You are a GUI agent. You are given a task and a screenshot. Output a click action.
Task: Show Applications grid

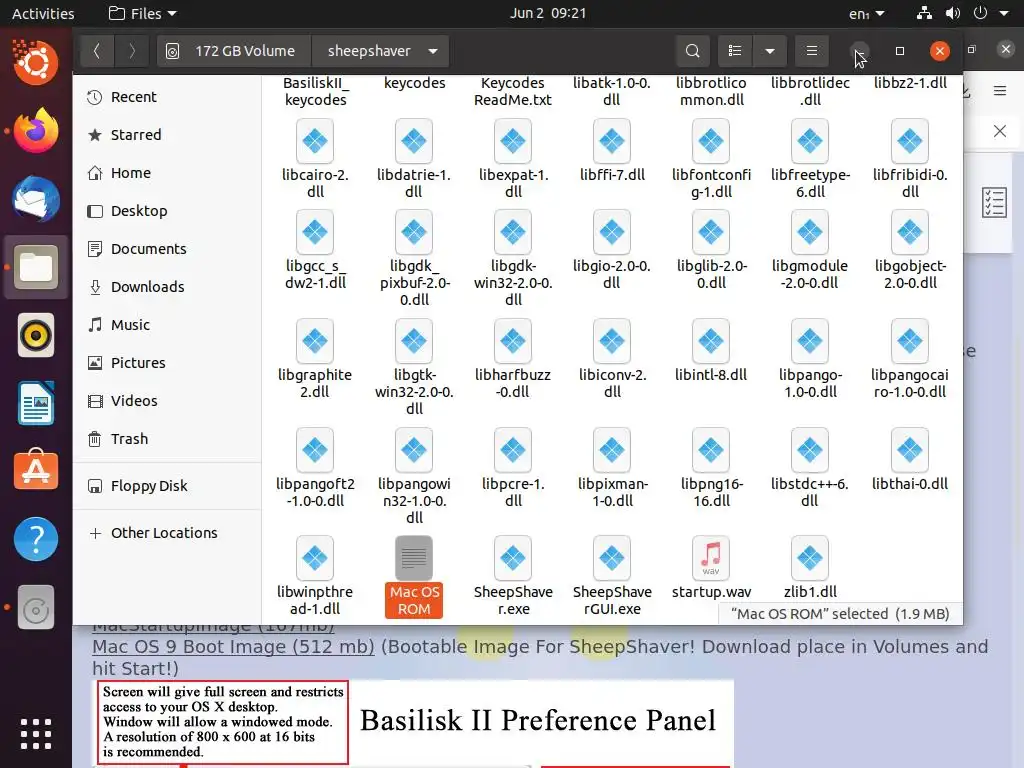36,733
